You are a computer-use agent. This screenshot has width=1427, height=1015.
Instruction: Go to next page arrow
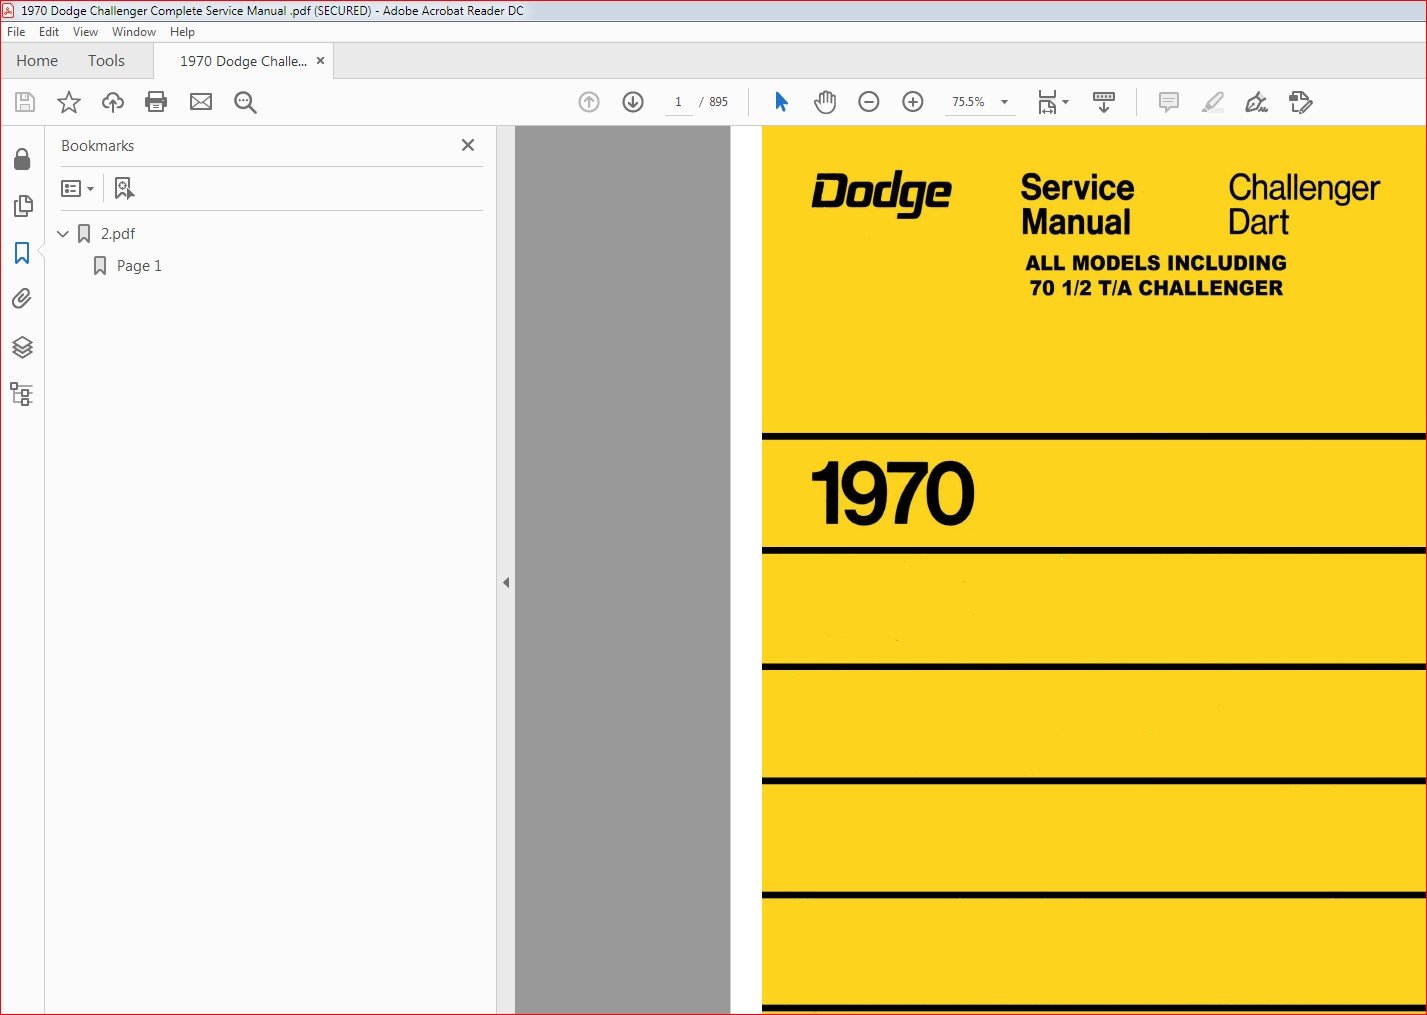point(633,102)
